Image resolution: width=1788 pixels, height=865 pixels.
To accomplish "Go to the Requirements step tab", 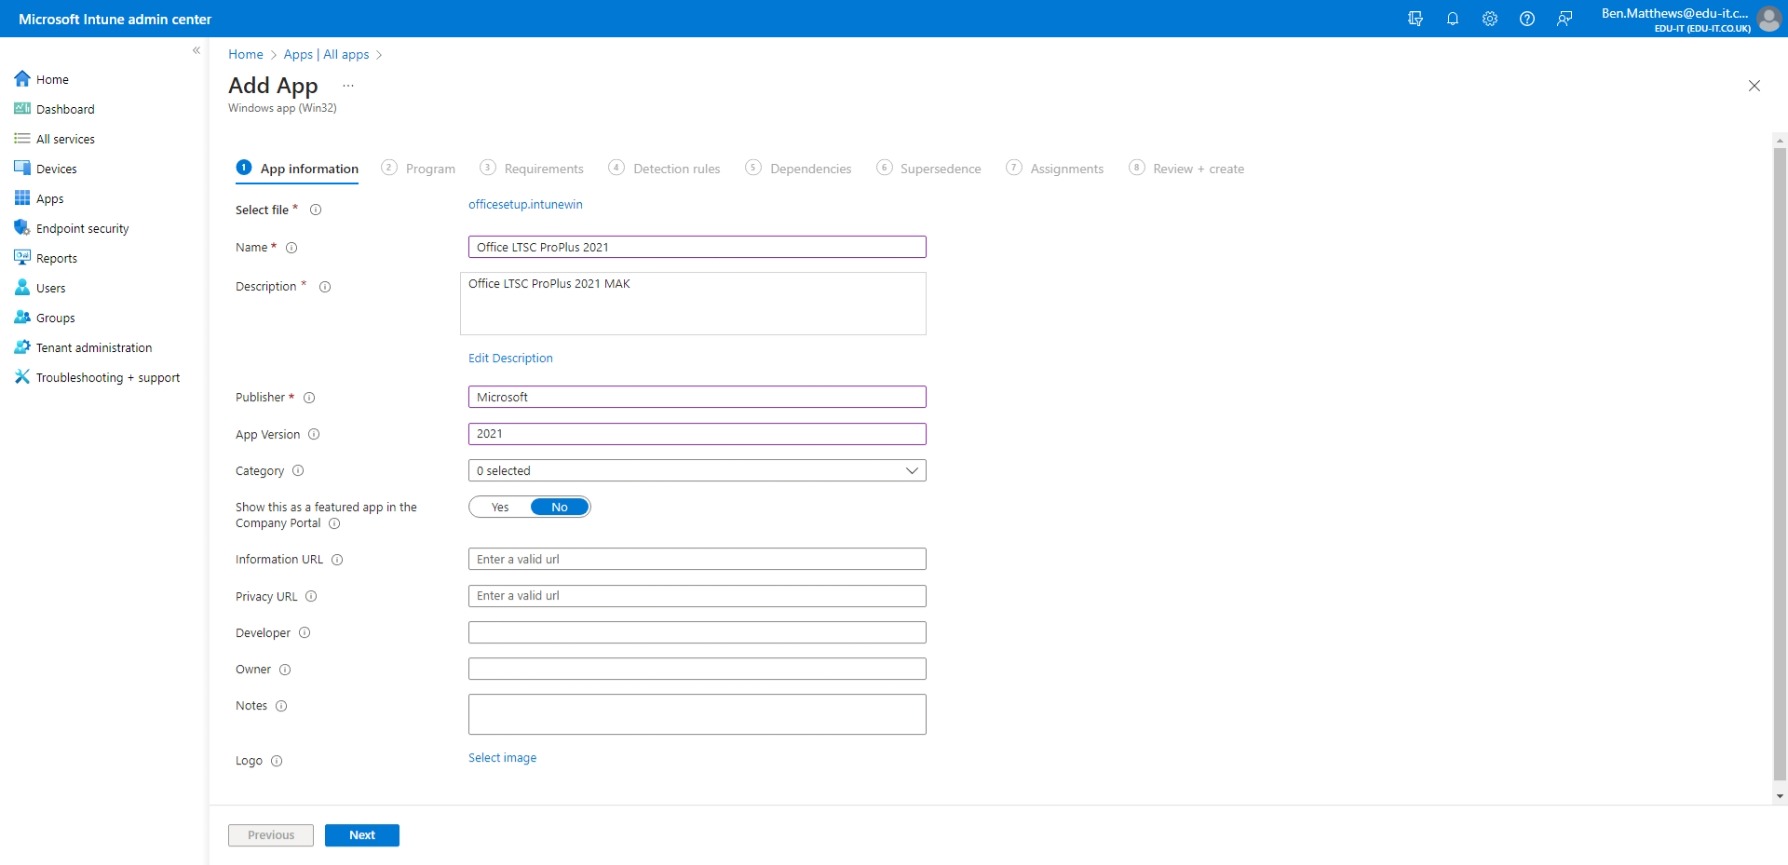I will coord(531,169).
